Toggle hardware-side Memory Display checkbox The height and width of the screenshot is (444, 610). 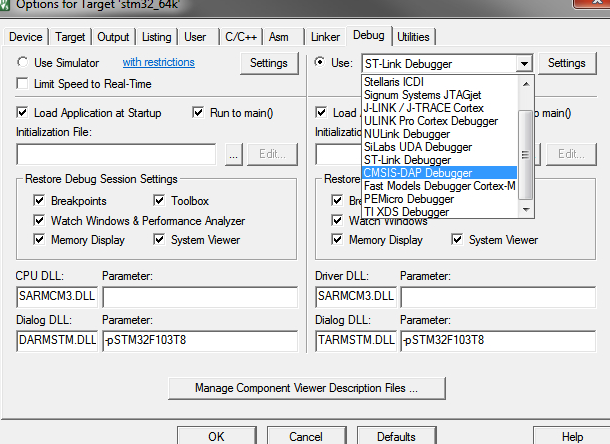coord(337,240)
